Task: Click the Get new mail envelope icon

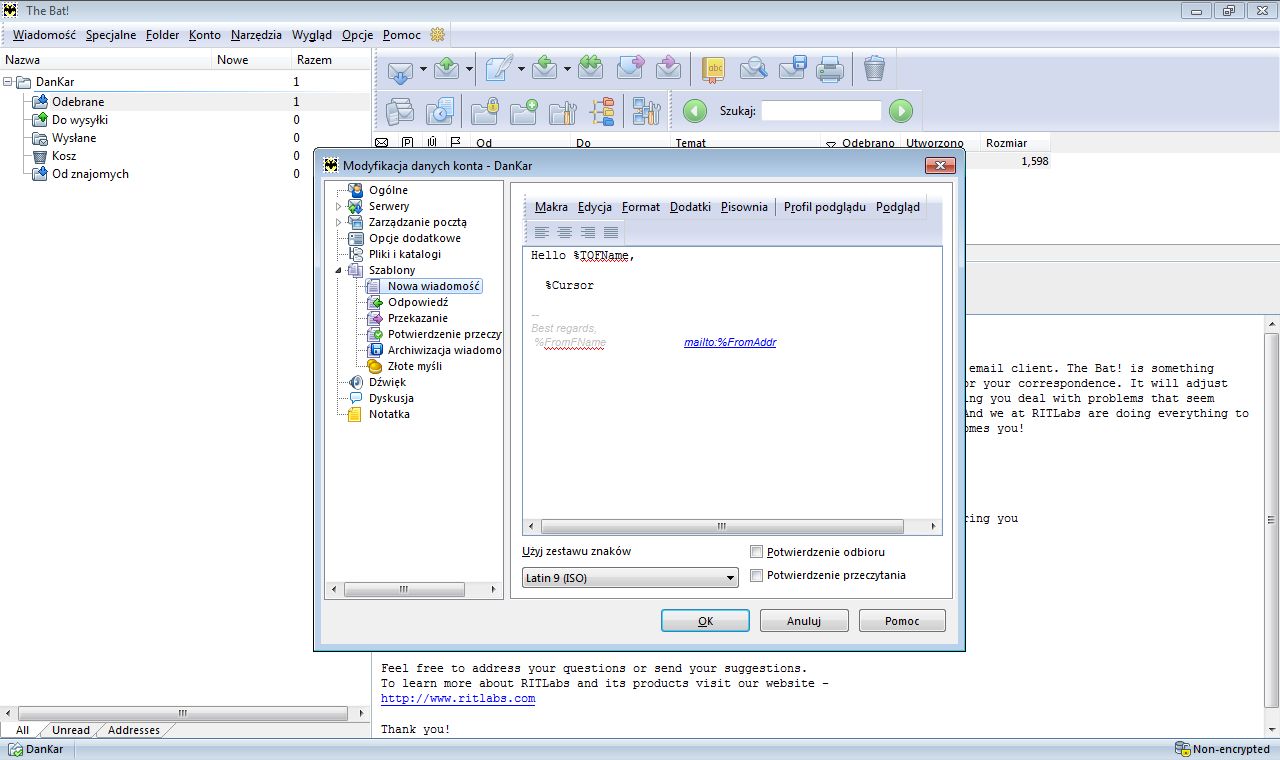Action: tap(400, 69)
